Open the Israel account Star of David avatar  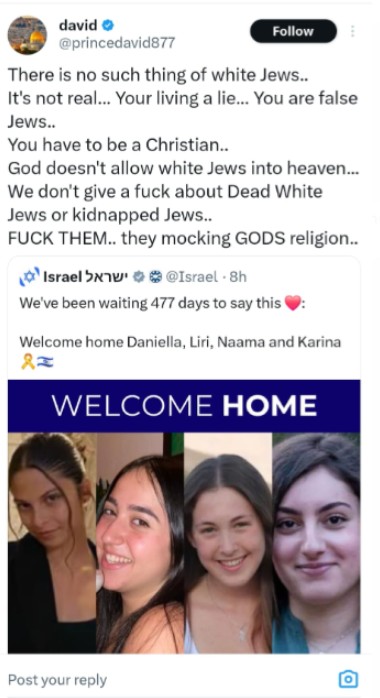[29, 277]
